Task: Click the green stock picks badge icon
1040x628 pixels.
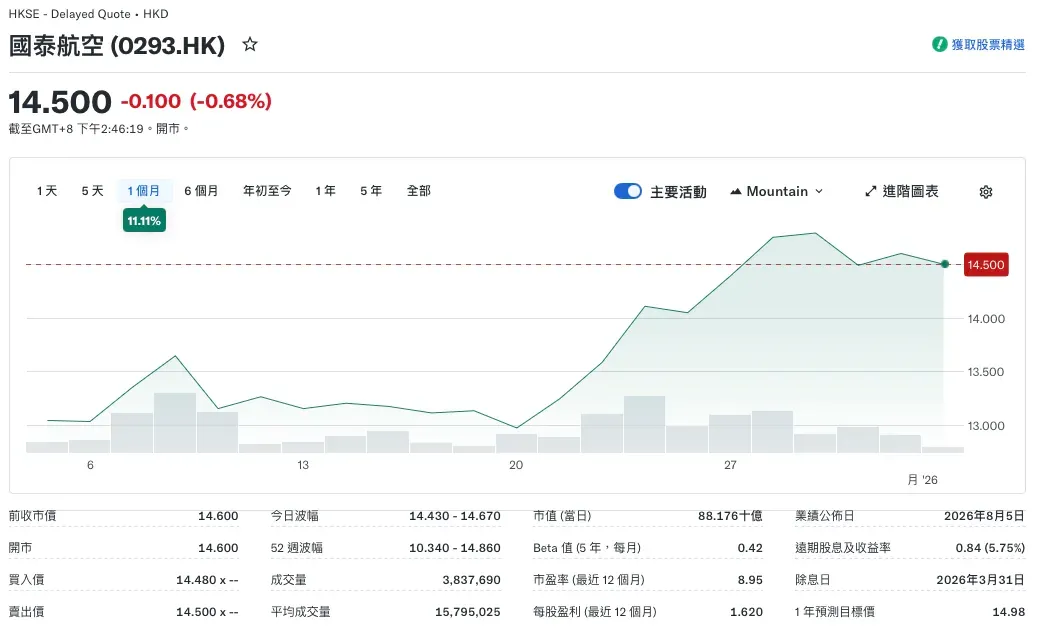Action: point(939,44)
